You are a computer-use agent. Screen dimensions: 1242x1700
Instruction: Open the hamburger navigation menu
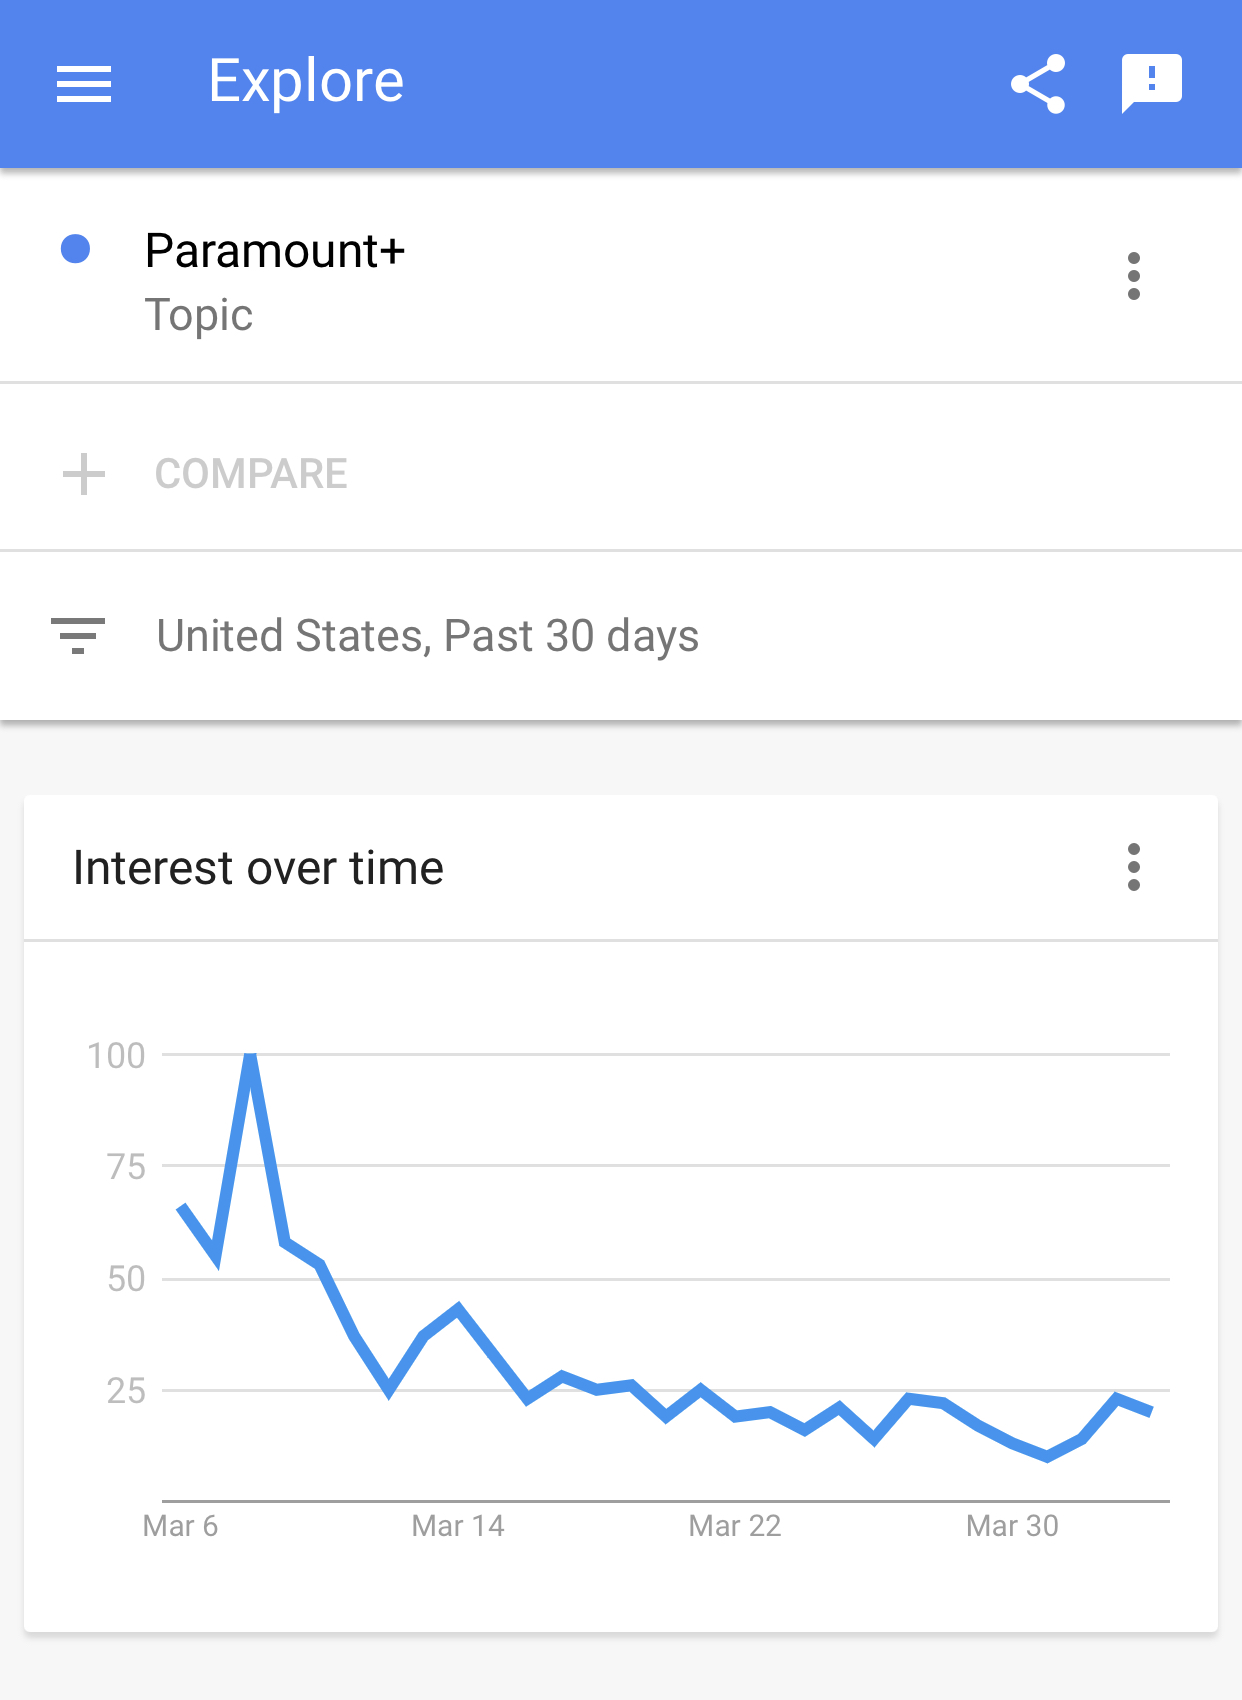(84, 84)
